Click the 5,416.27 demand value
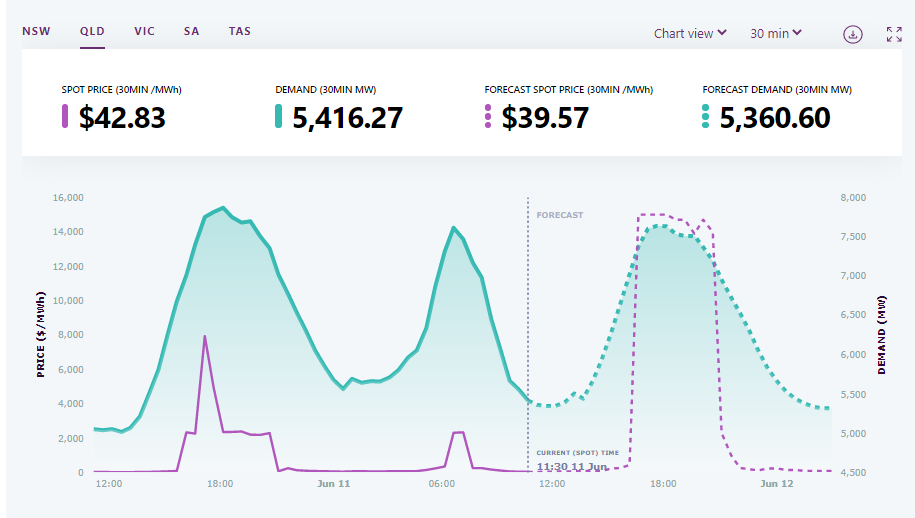The height and width of the screenshot is (518, 915). 347,118
